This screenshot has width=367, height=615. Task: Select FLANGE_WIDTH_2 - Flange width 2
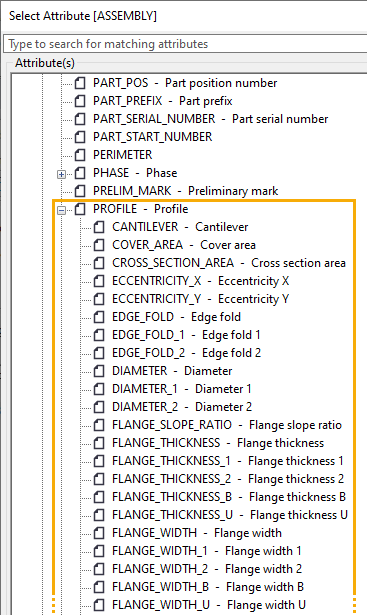pyautogui.click(x=207, y=569)
